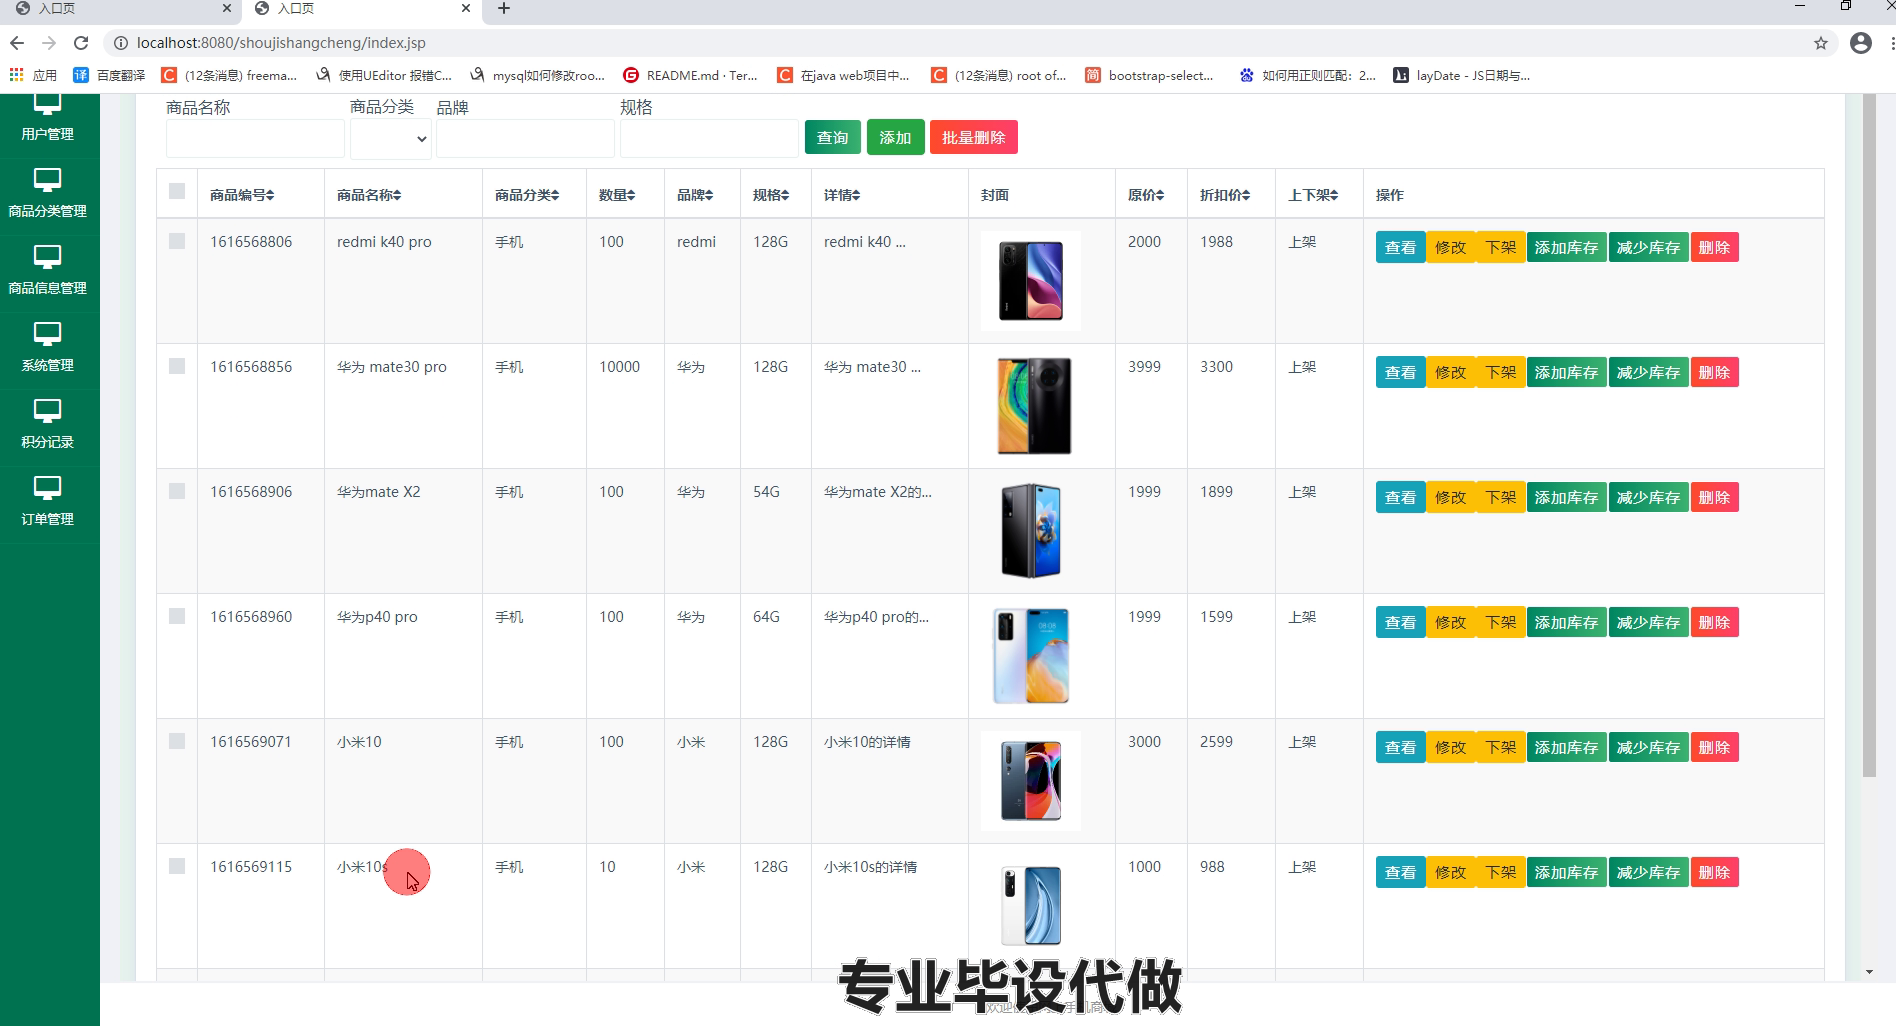Image resolution: width=1896 pixels, height=1026 pixels.
Task: Click the page vertical scrollbar
Action: pyautogui.click(x=1869, y=436)
